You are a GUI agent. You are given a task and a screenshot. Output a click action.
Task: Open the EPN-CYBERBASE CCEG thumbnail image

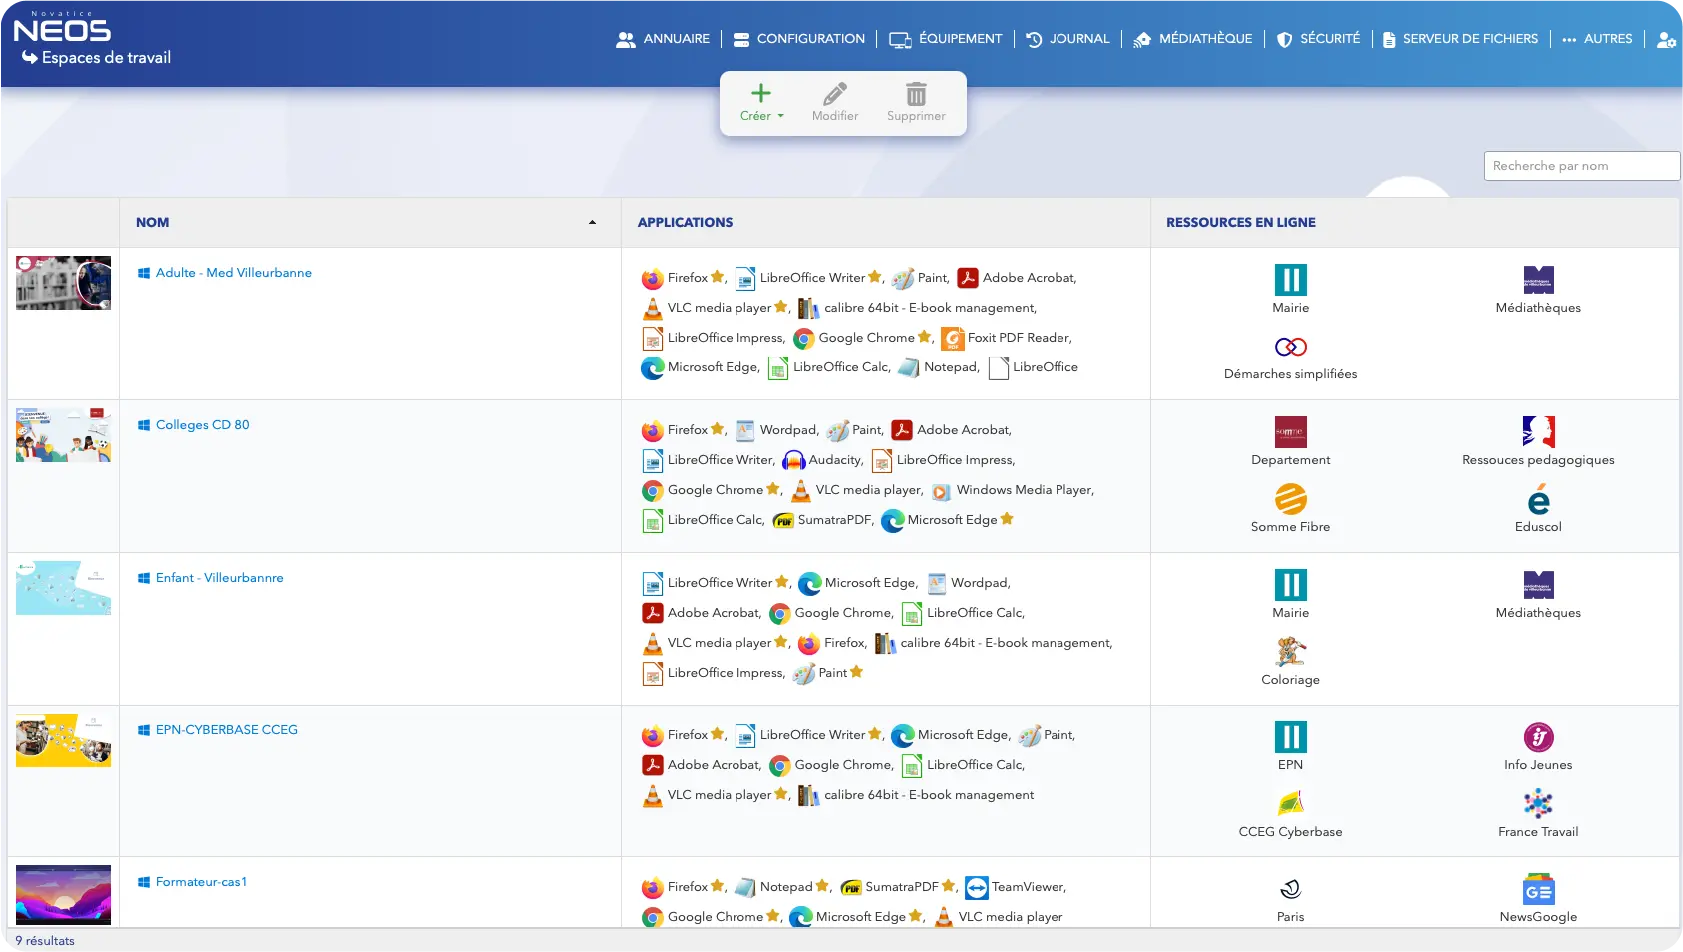[x=63, y=740]
